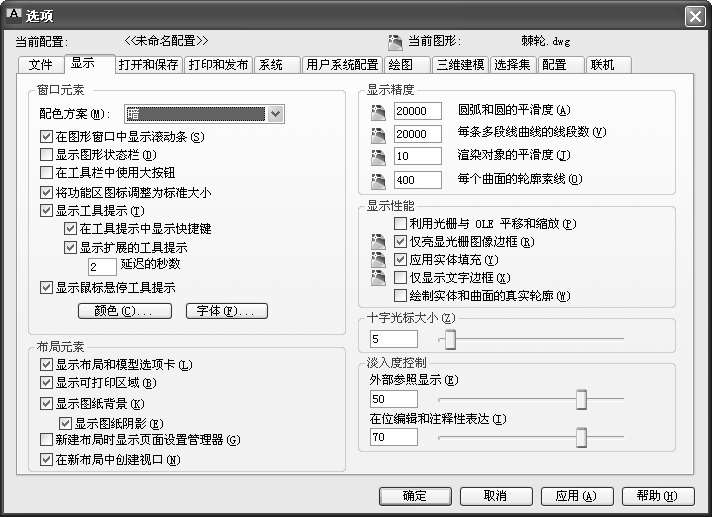Click the drawing icon next to 每个曲面的轮廓素线
712x517 pixels.
pyautogui.click(x=378, y=180)
